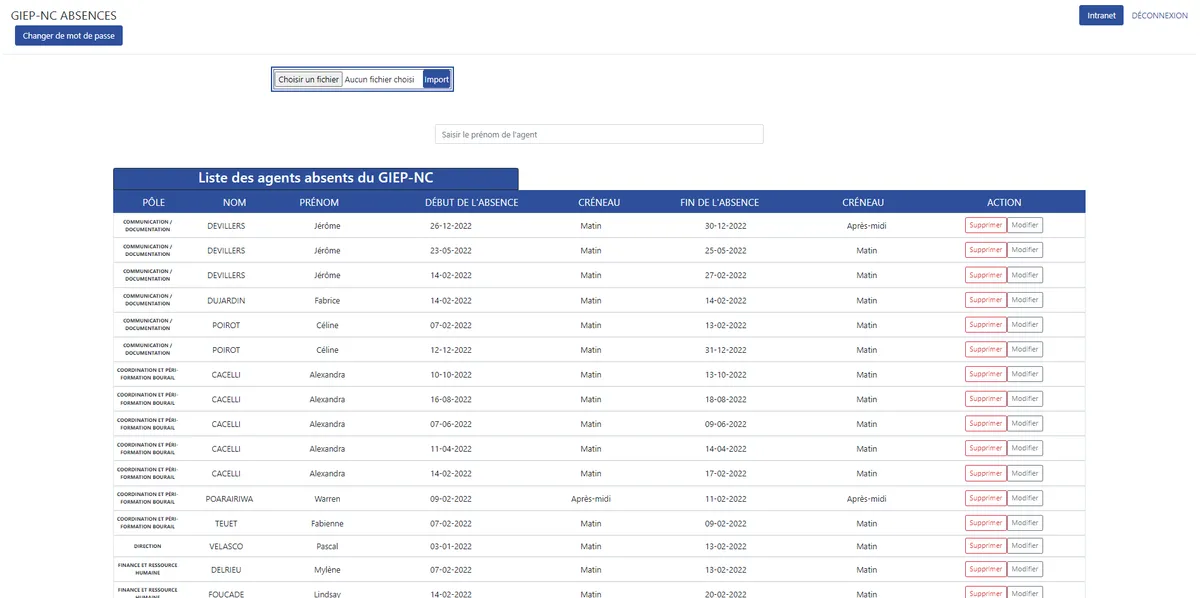Modify Devillers absence starting 23-05-2022
Viewport: 1200px width, 598px height.
(1025, 250)
